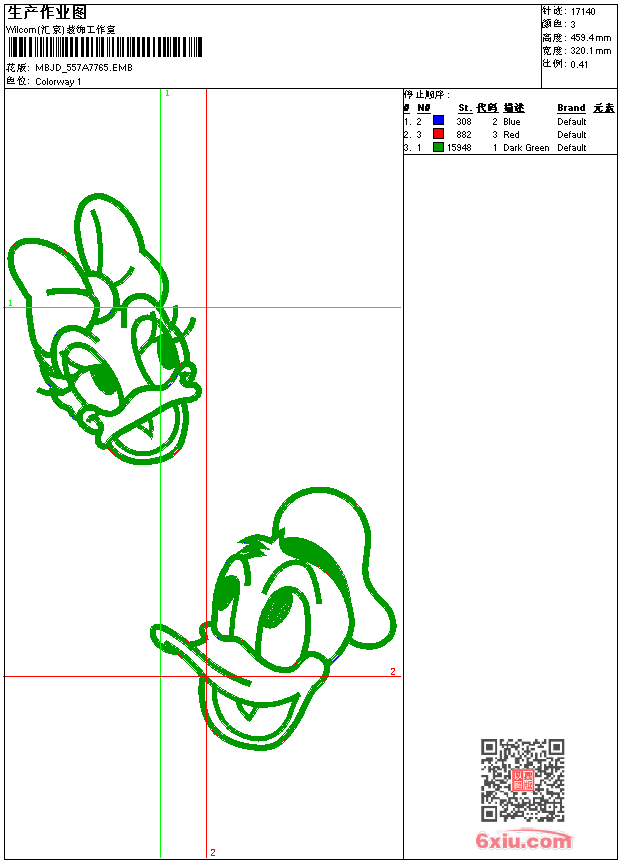
Task: Click the St. column header
Action: 465,108
